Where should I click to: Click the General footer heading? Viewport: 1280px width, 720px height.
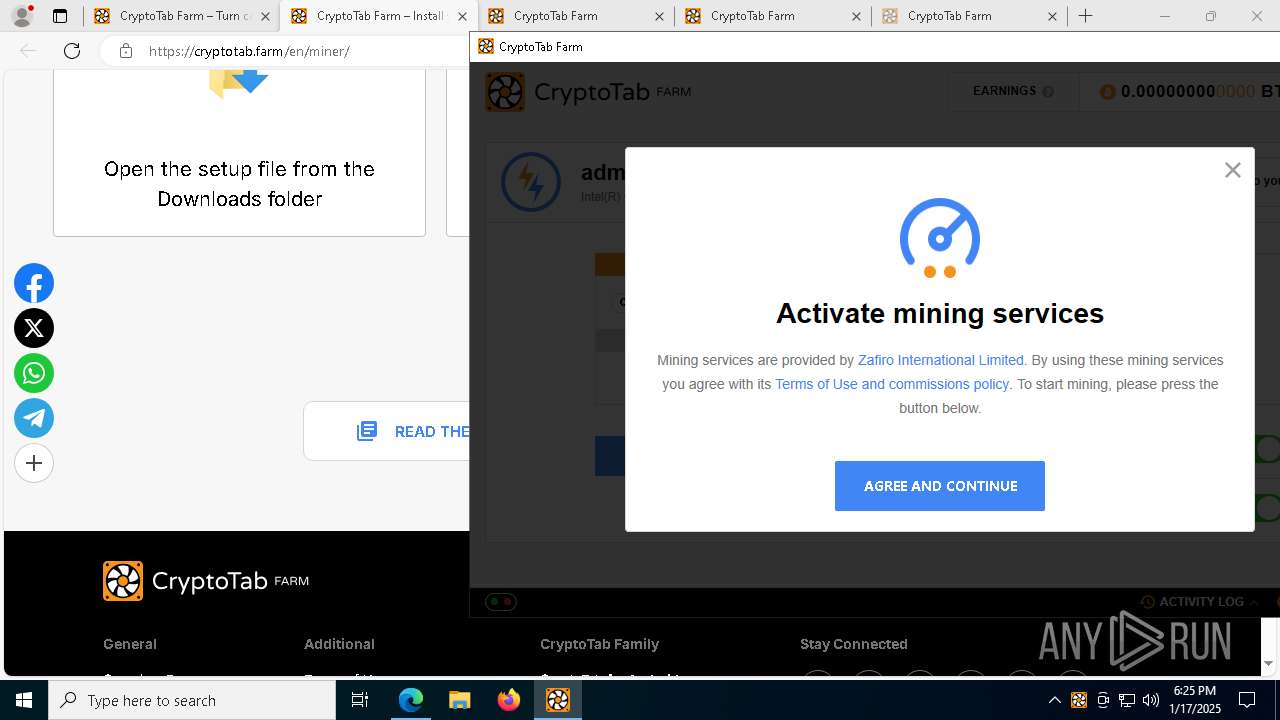(x=130, y=644)
